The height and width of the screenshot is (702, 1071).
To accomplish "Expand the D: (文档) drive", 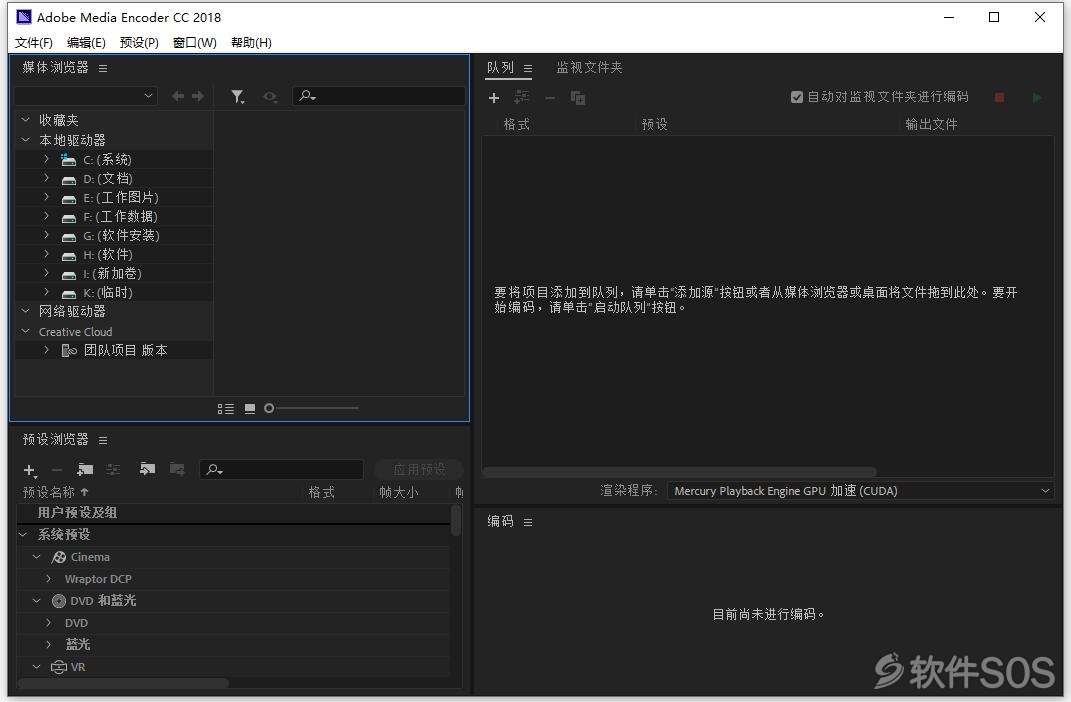I will (46, 178).
